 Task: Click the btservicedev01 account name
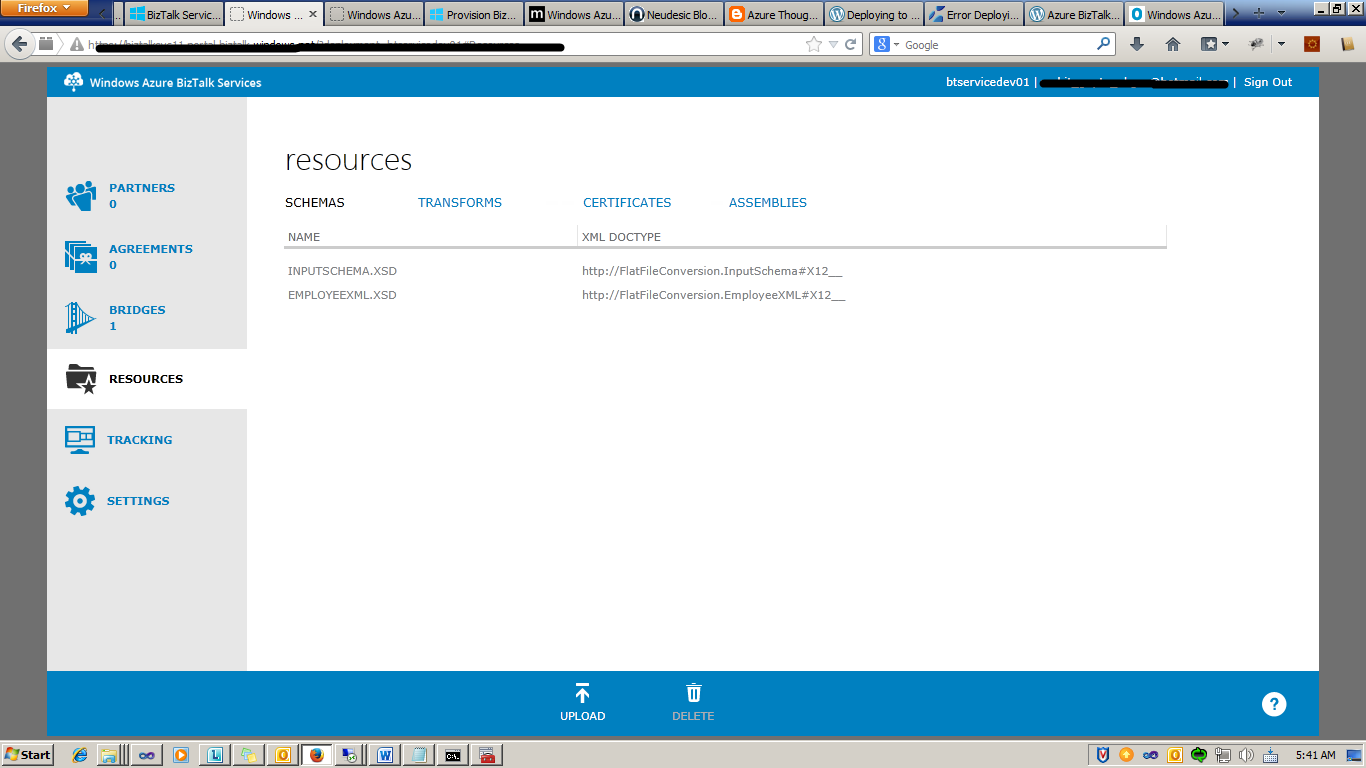987,82
